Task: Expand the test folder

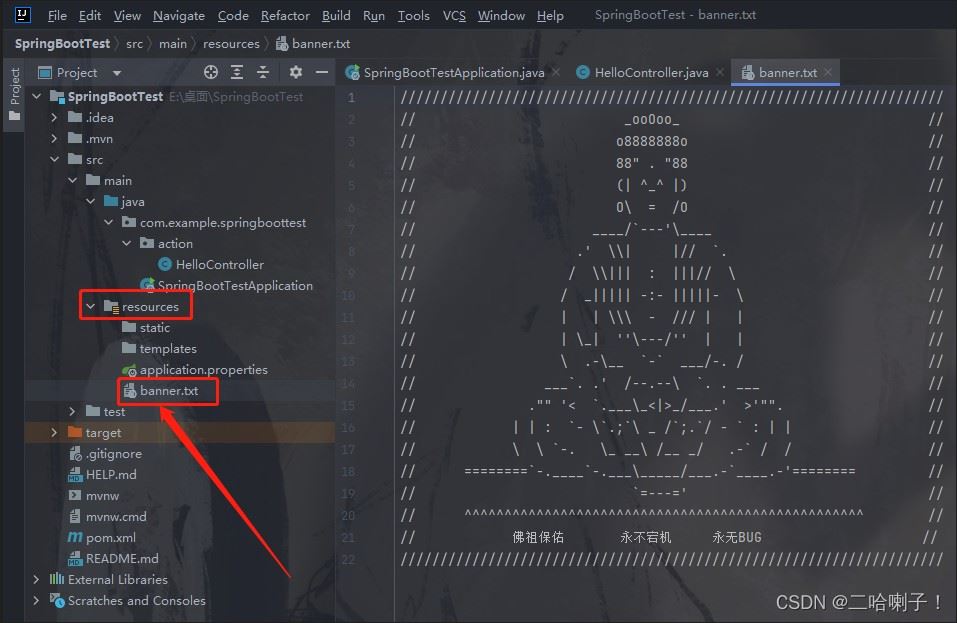Action: (73, 411)
